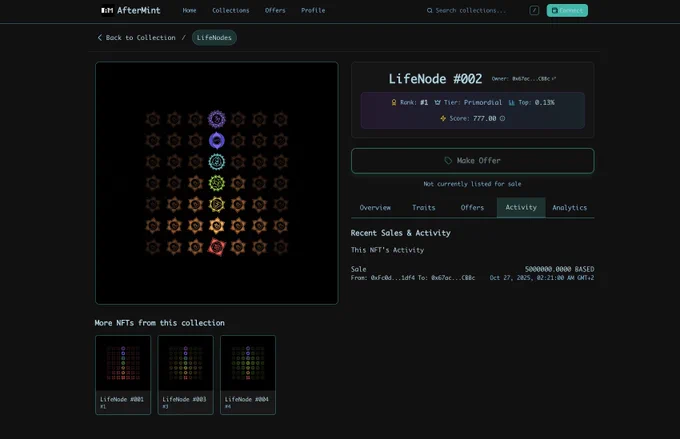
Task: Switch to the Analytics tab
Action: (569, 208)
